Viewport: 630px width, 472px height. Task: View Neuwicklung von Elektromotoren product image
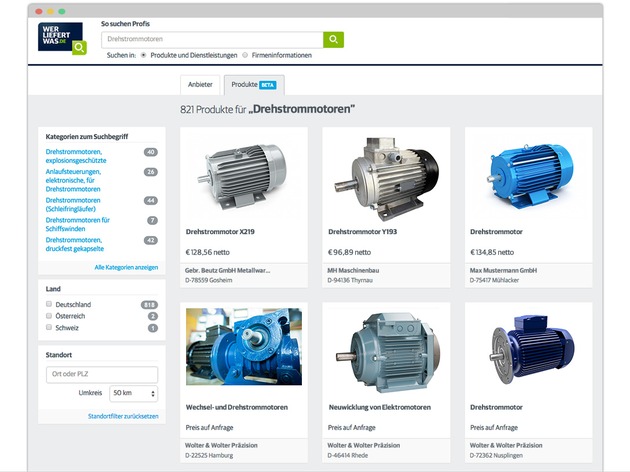click(x=385, y=346)
